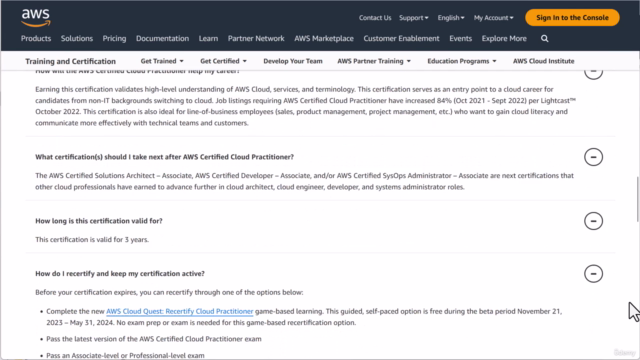Click 'This certification is valid for 3 years.'
Screen dimensions: 640x360
[92, 240]
